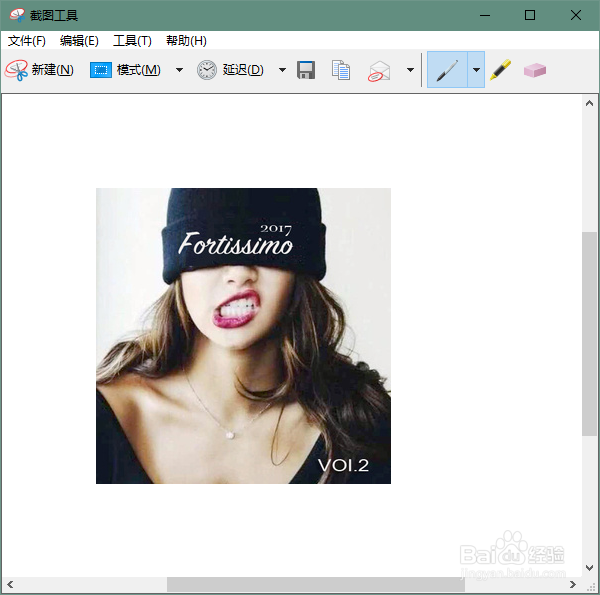Select the Pen tool
The width and height of the screenshot is (600, 595).
point(447,70)
